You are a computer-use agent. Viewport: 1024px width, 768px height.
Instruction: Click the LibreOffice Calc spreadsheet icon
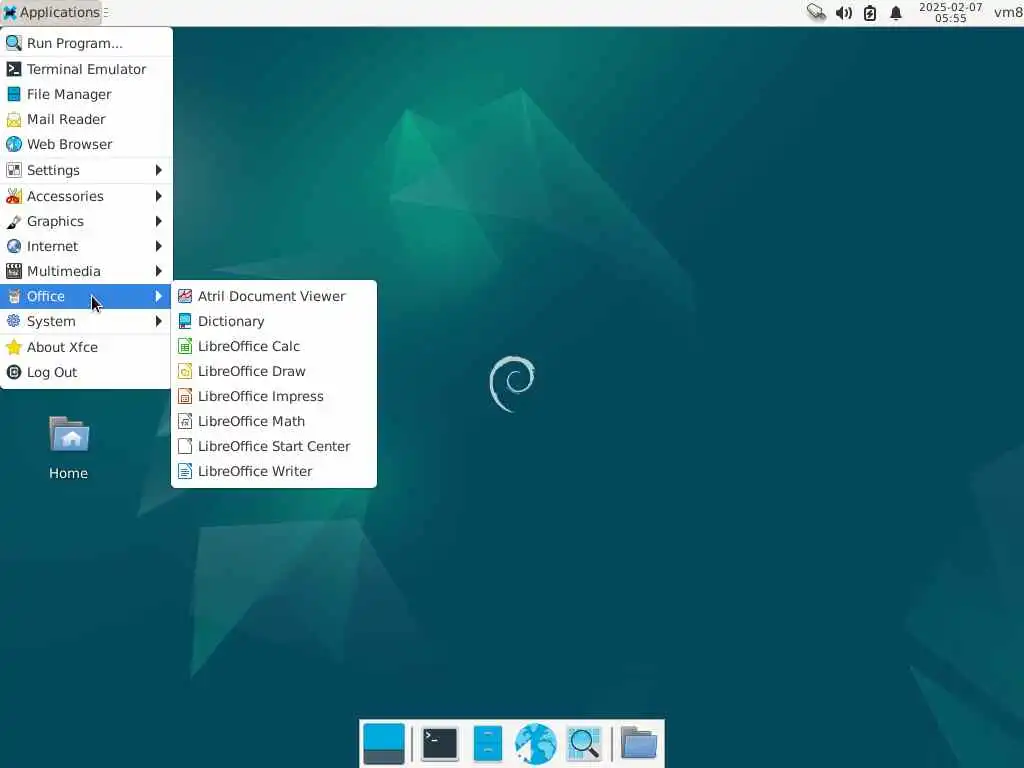(x=185, y=346)
